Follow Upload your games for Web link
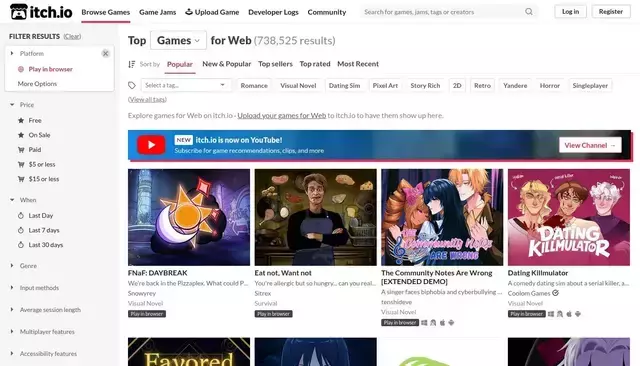640x366 pixels. coord(282,115)
